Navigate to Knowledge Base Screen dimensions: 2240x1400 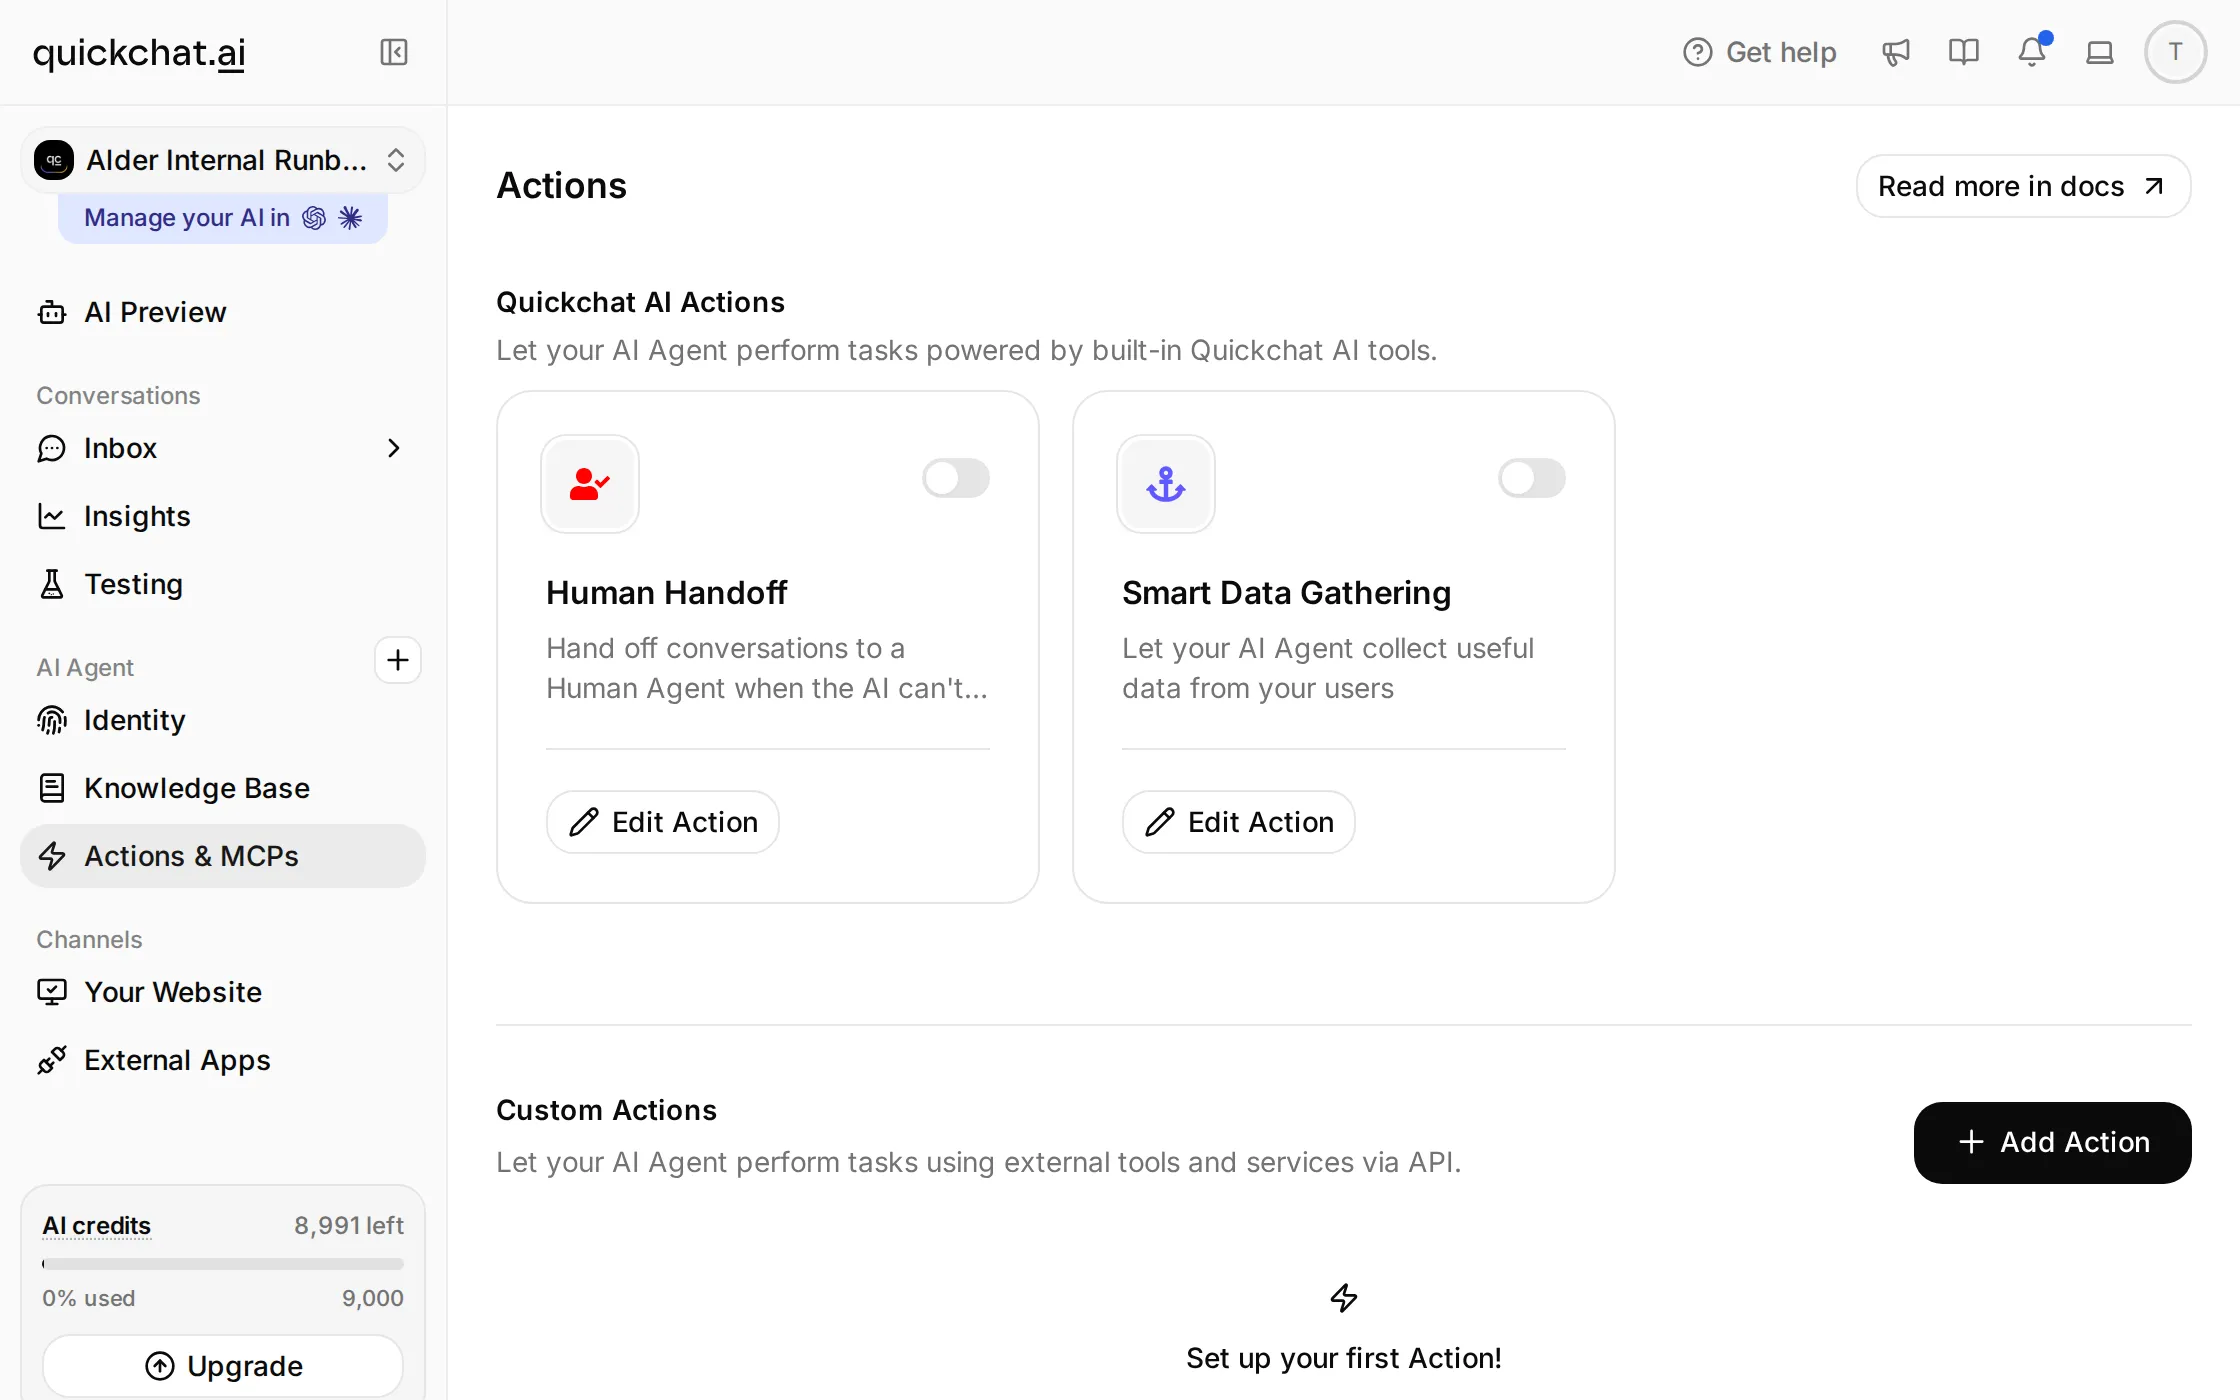tap(223, 788)
